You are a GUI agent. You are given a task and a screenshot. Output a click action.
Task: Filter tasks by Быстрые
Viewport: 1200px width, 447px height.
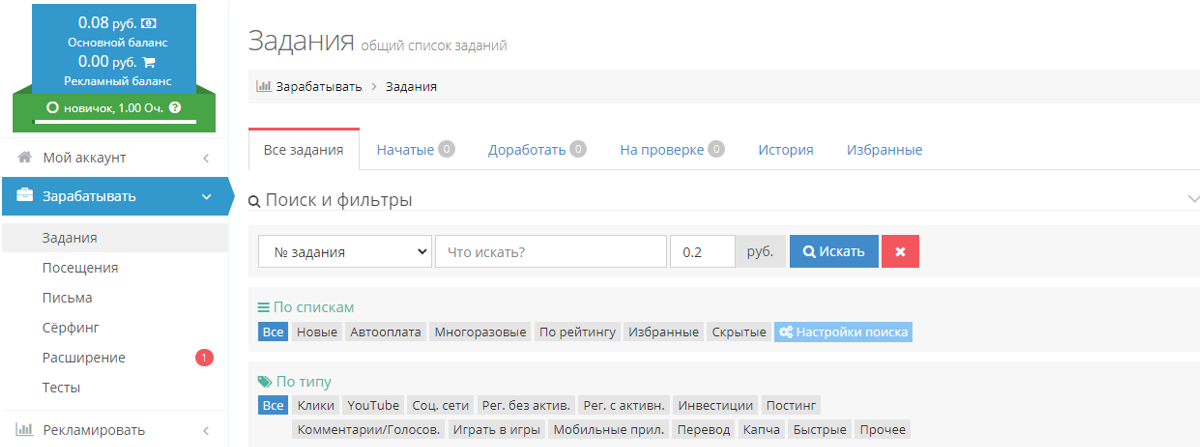[x=820, y=430]
